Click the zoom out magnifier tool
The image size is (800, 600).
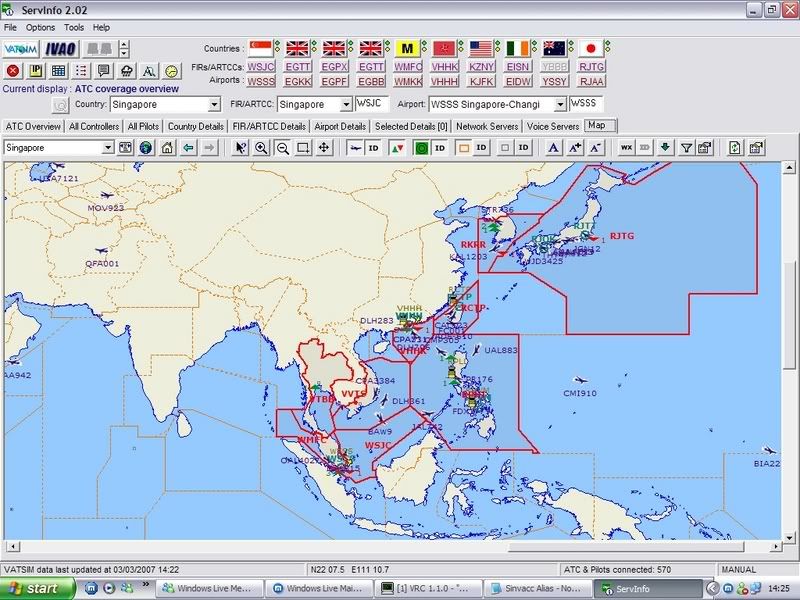coord(282,147)
